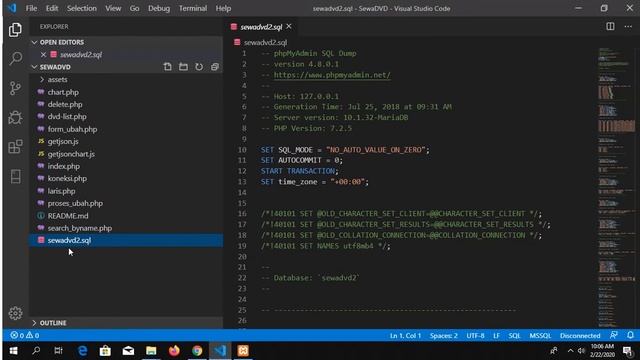Screen dimensions: 640x360
Task: Open search_byname.php in explorer
Action: pyautogui.click(x=80, y=228)
